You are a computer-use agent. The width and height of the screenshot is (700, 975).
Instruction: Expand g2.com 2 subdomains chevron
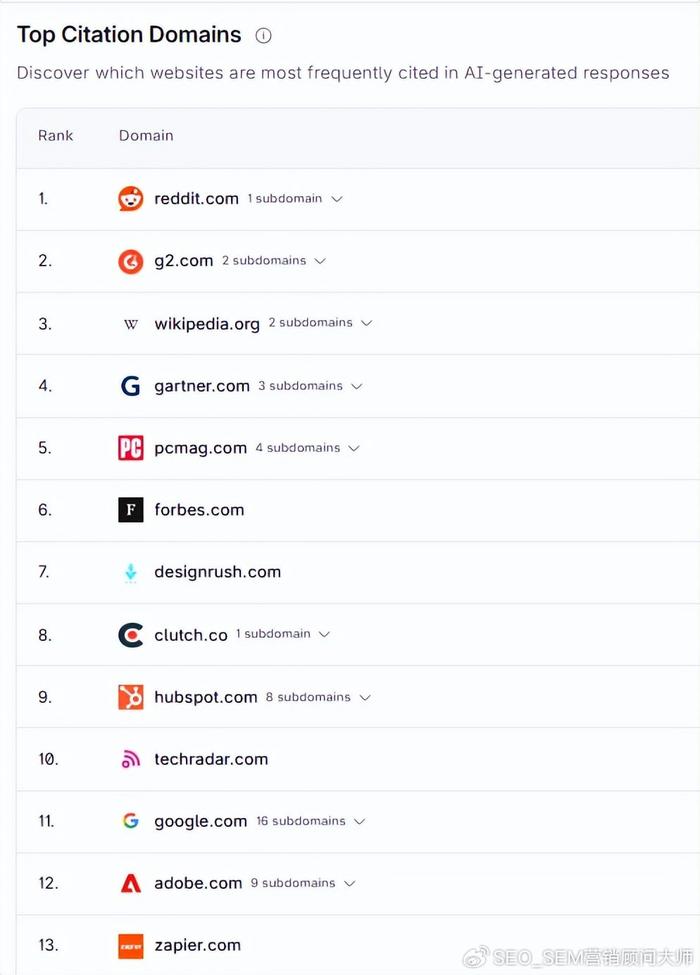(x=320, y=261)
